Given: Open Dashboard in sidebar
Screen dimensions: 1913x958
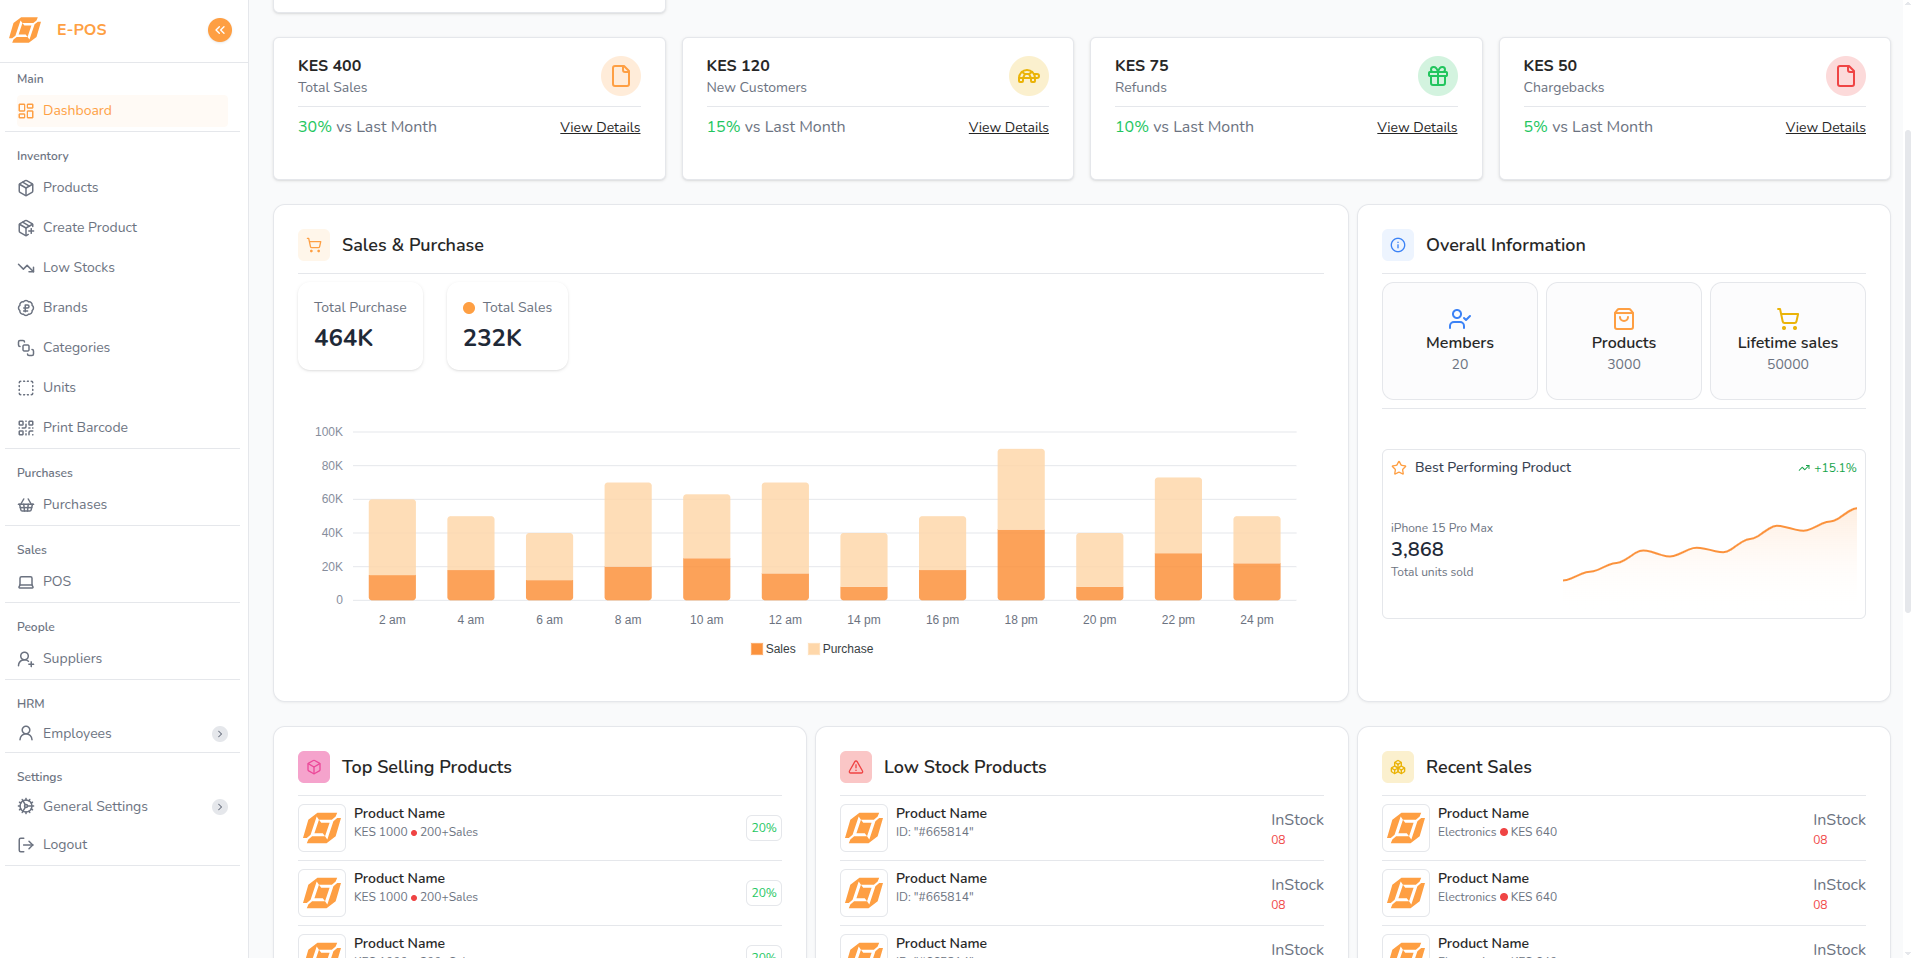Looking at the screenshot, I should (122, 111).
